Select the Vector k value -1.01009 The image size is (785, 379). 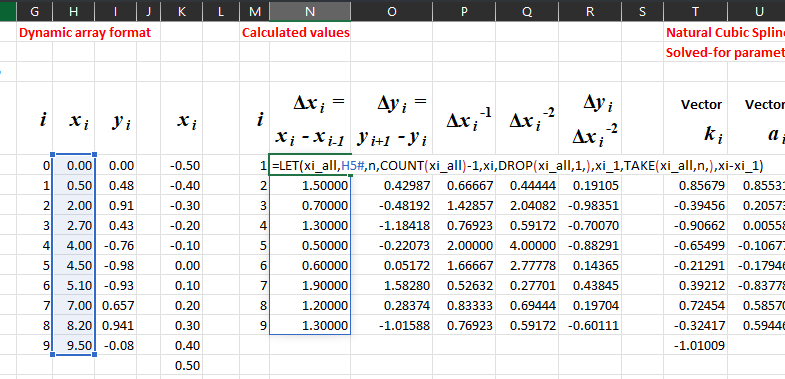pos(696,346)
